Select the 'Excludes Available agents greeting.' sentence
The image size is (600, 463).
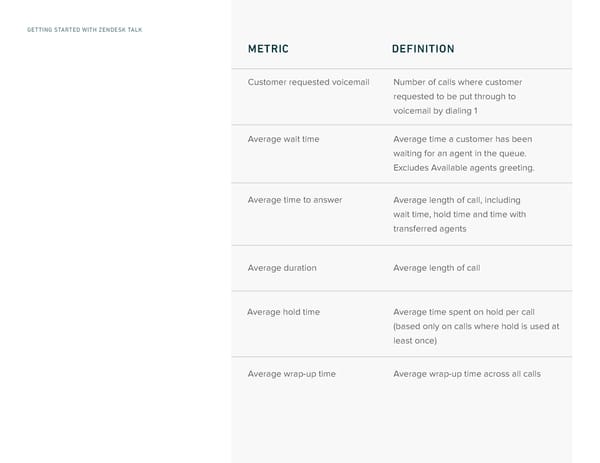coord(464,168)
